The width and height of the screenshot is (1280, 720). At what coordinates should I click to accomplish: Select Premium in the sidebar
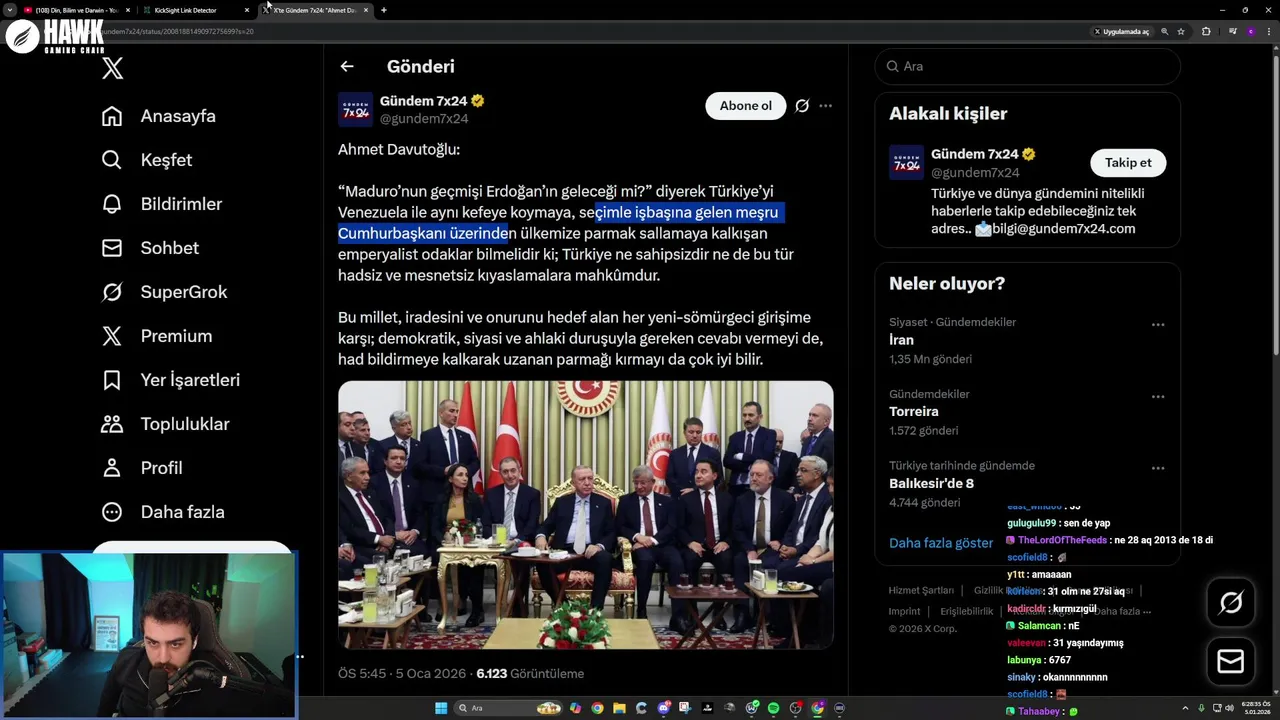(157, 336)
